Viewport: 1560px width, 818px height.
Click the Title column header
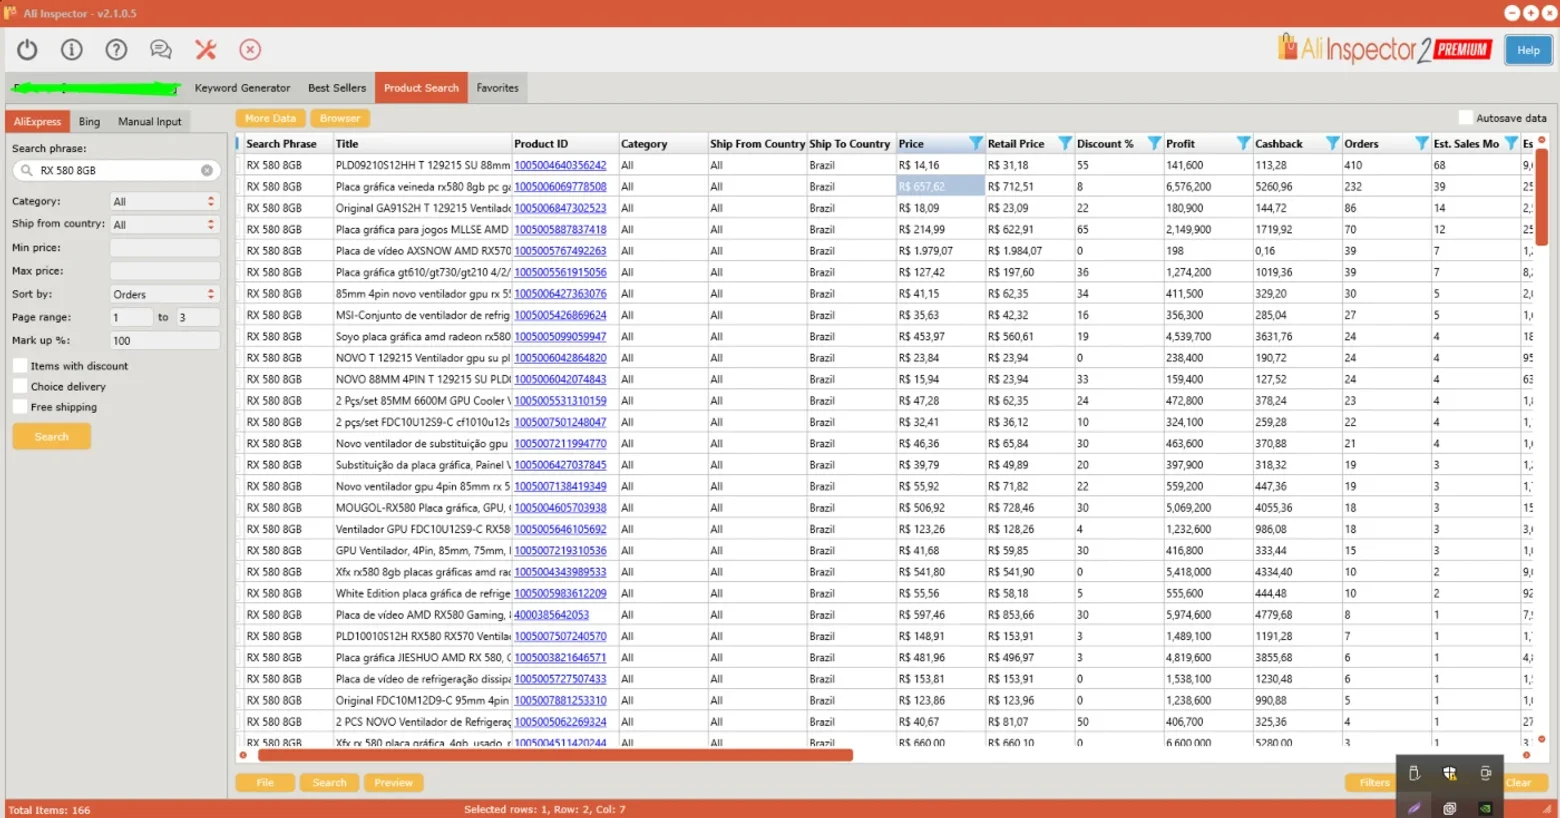(422, 143)
